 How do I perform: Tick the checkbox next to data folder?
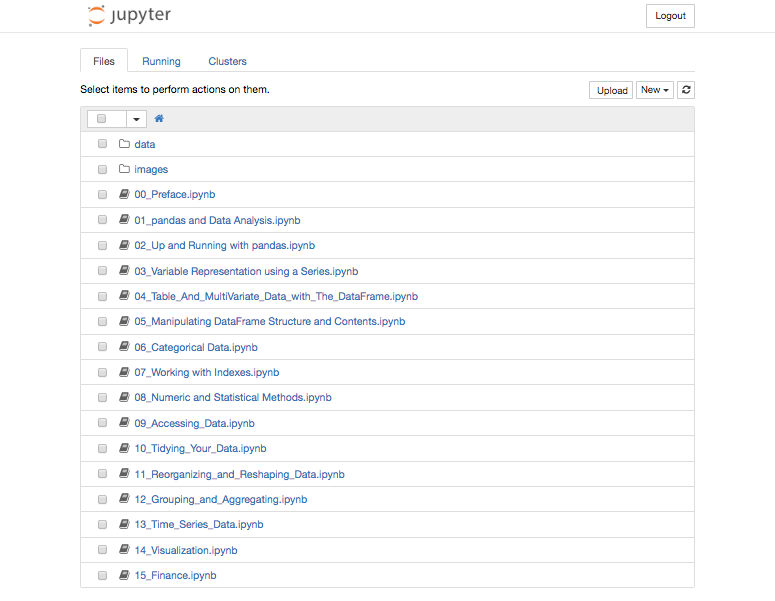tap(102, 144)
